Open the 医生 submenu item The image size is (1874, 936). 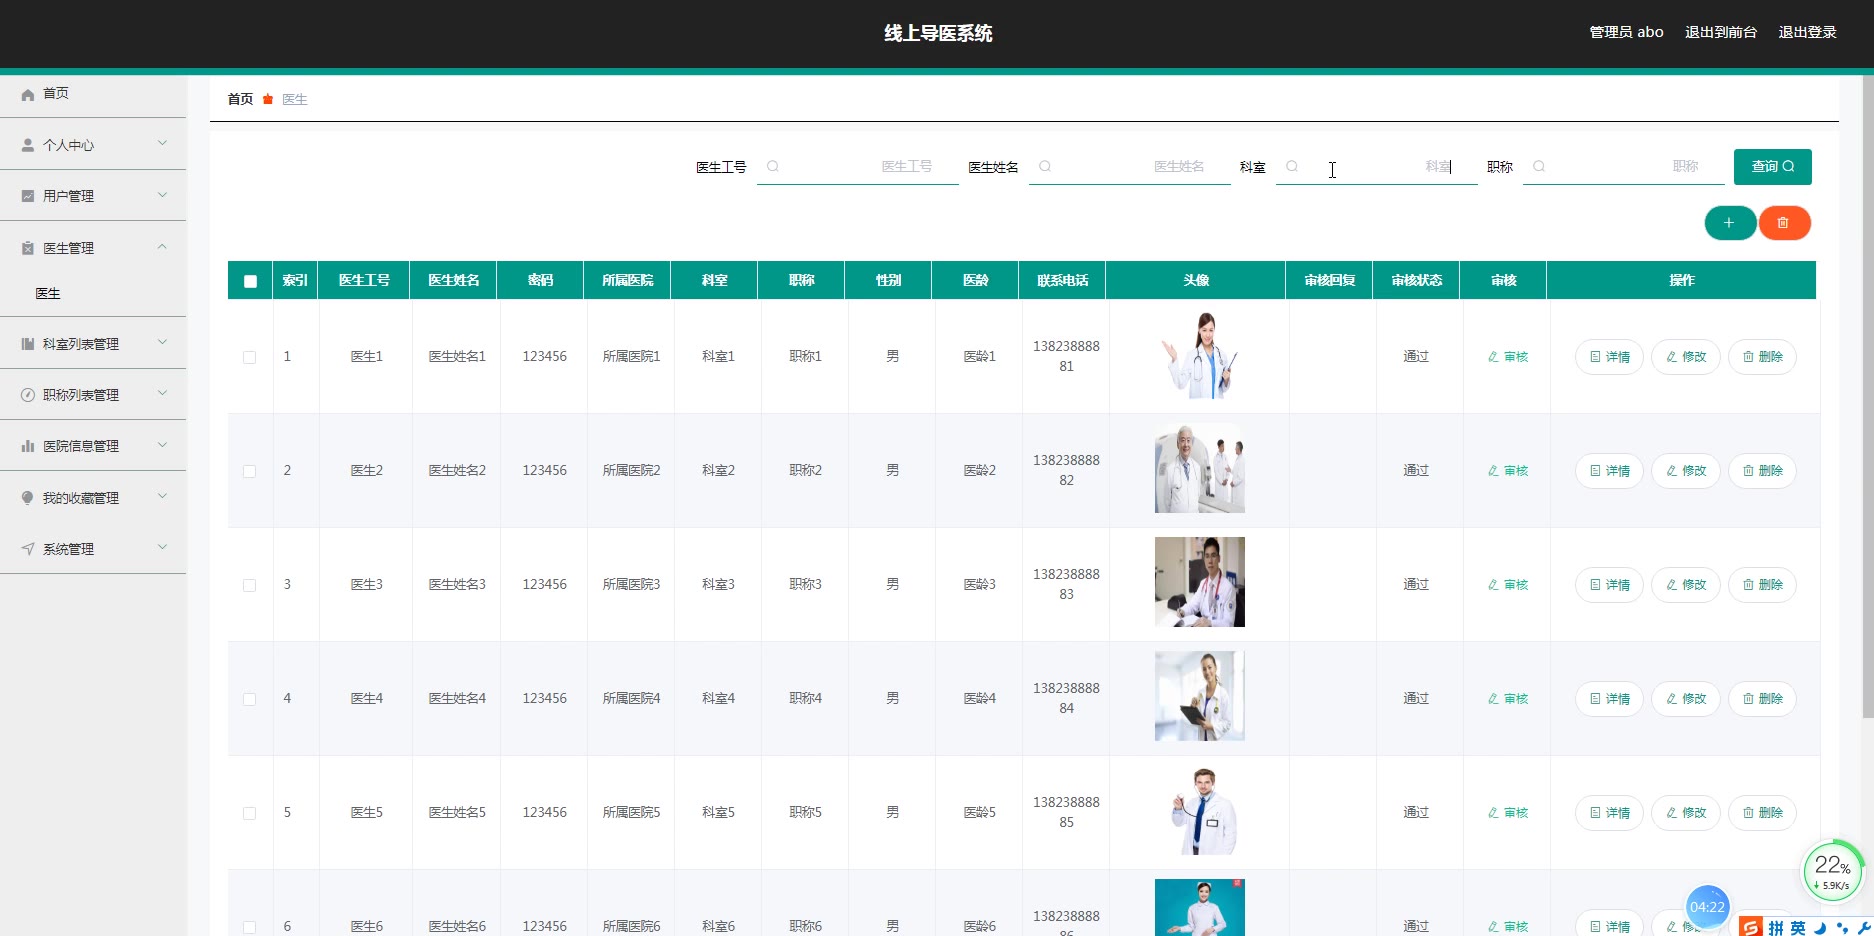[x=48, y=293]
